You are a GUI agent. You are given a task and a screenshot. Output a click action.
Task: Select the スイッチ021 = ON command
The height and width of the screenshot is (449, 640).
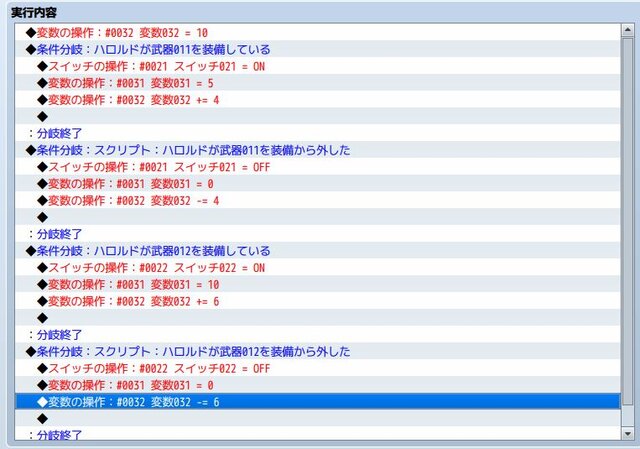click(318, 66)
